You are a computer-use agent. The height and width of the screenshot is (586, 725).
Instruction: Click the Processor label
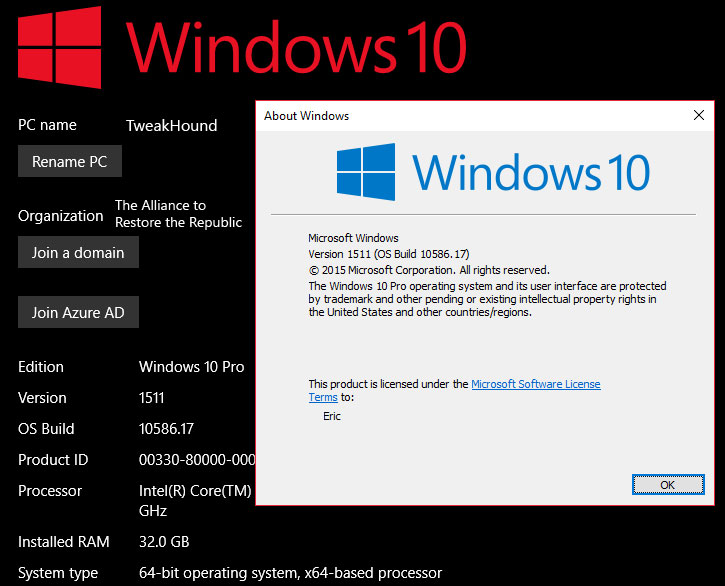point(50,491)
